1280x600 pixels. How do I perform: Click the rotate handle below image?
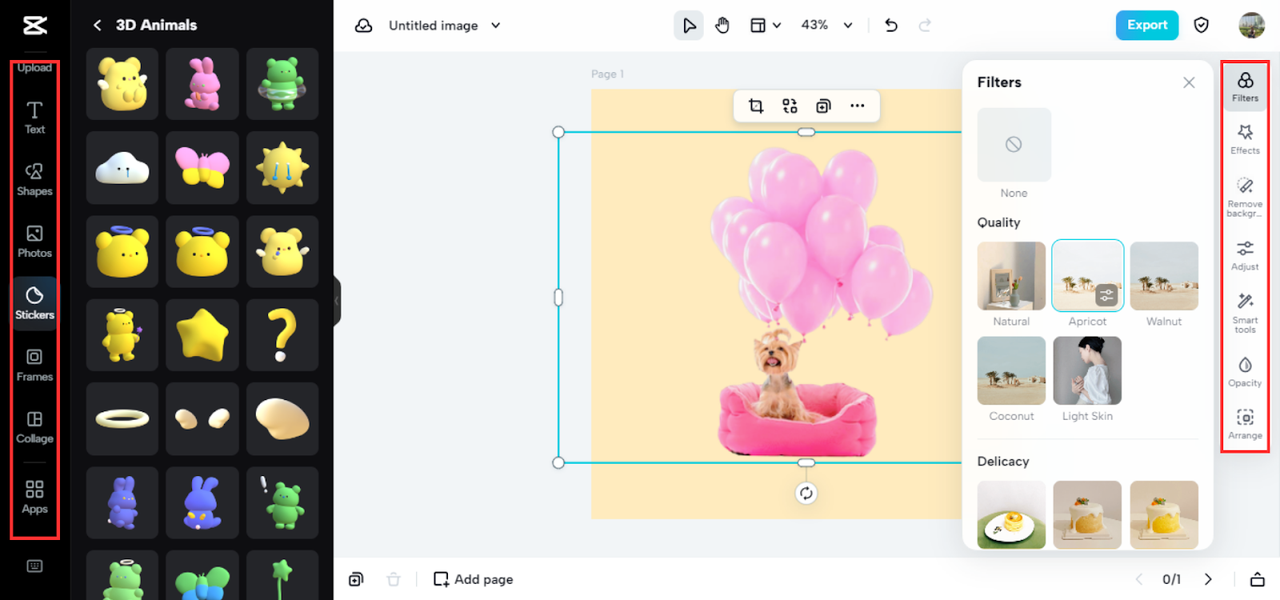point(806,493)
